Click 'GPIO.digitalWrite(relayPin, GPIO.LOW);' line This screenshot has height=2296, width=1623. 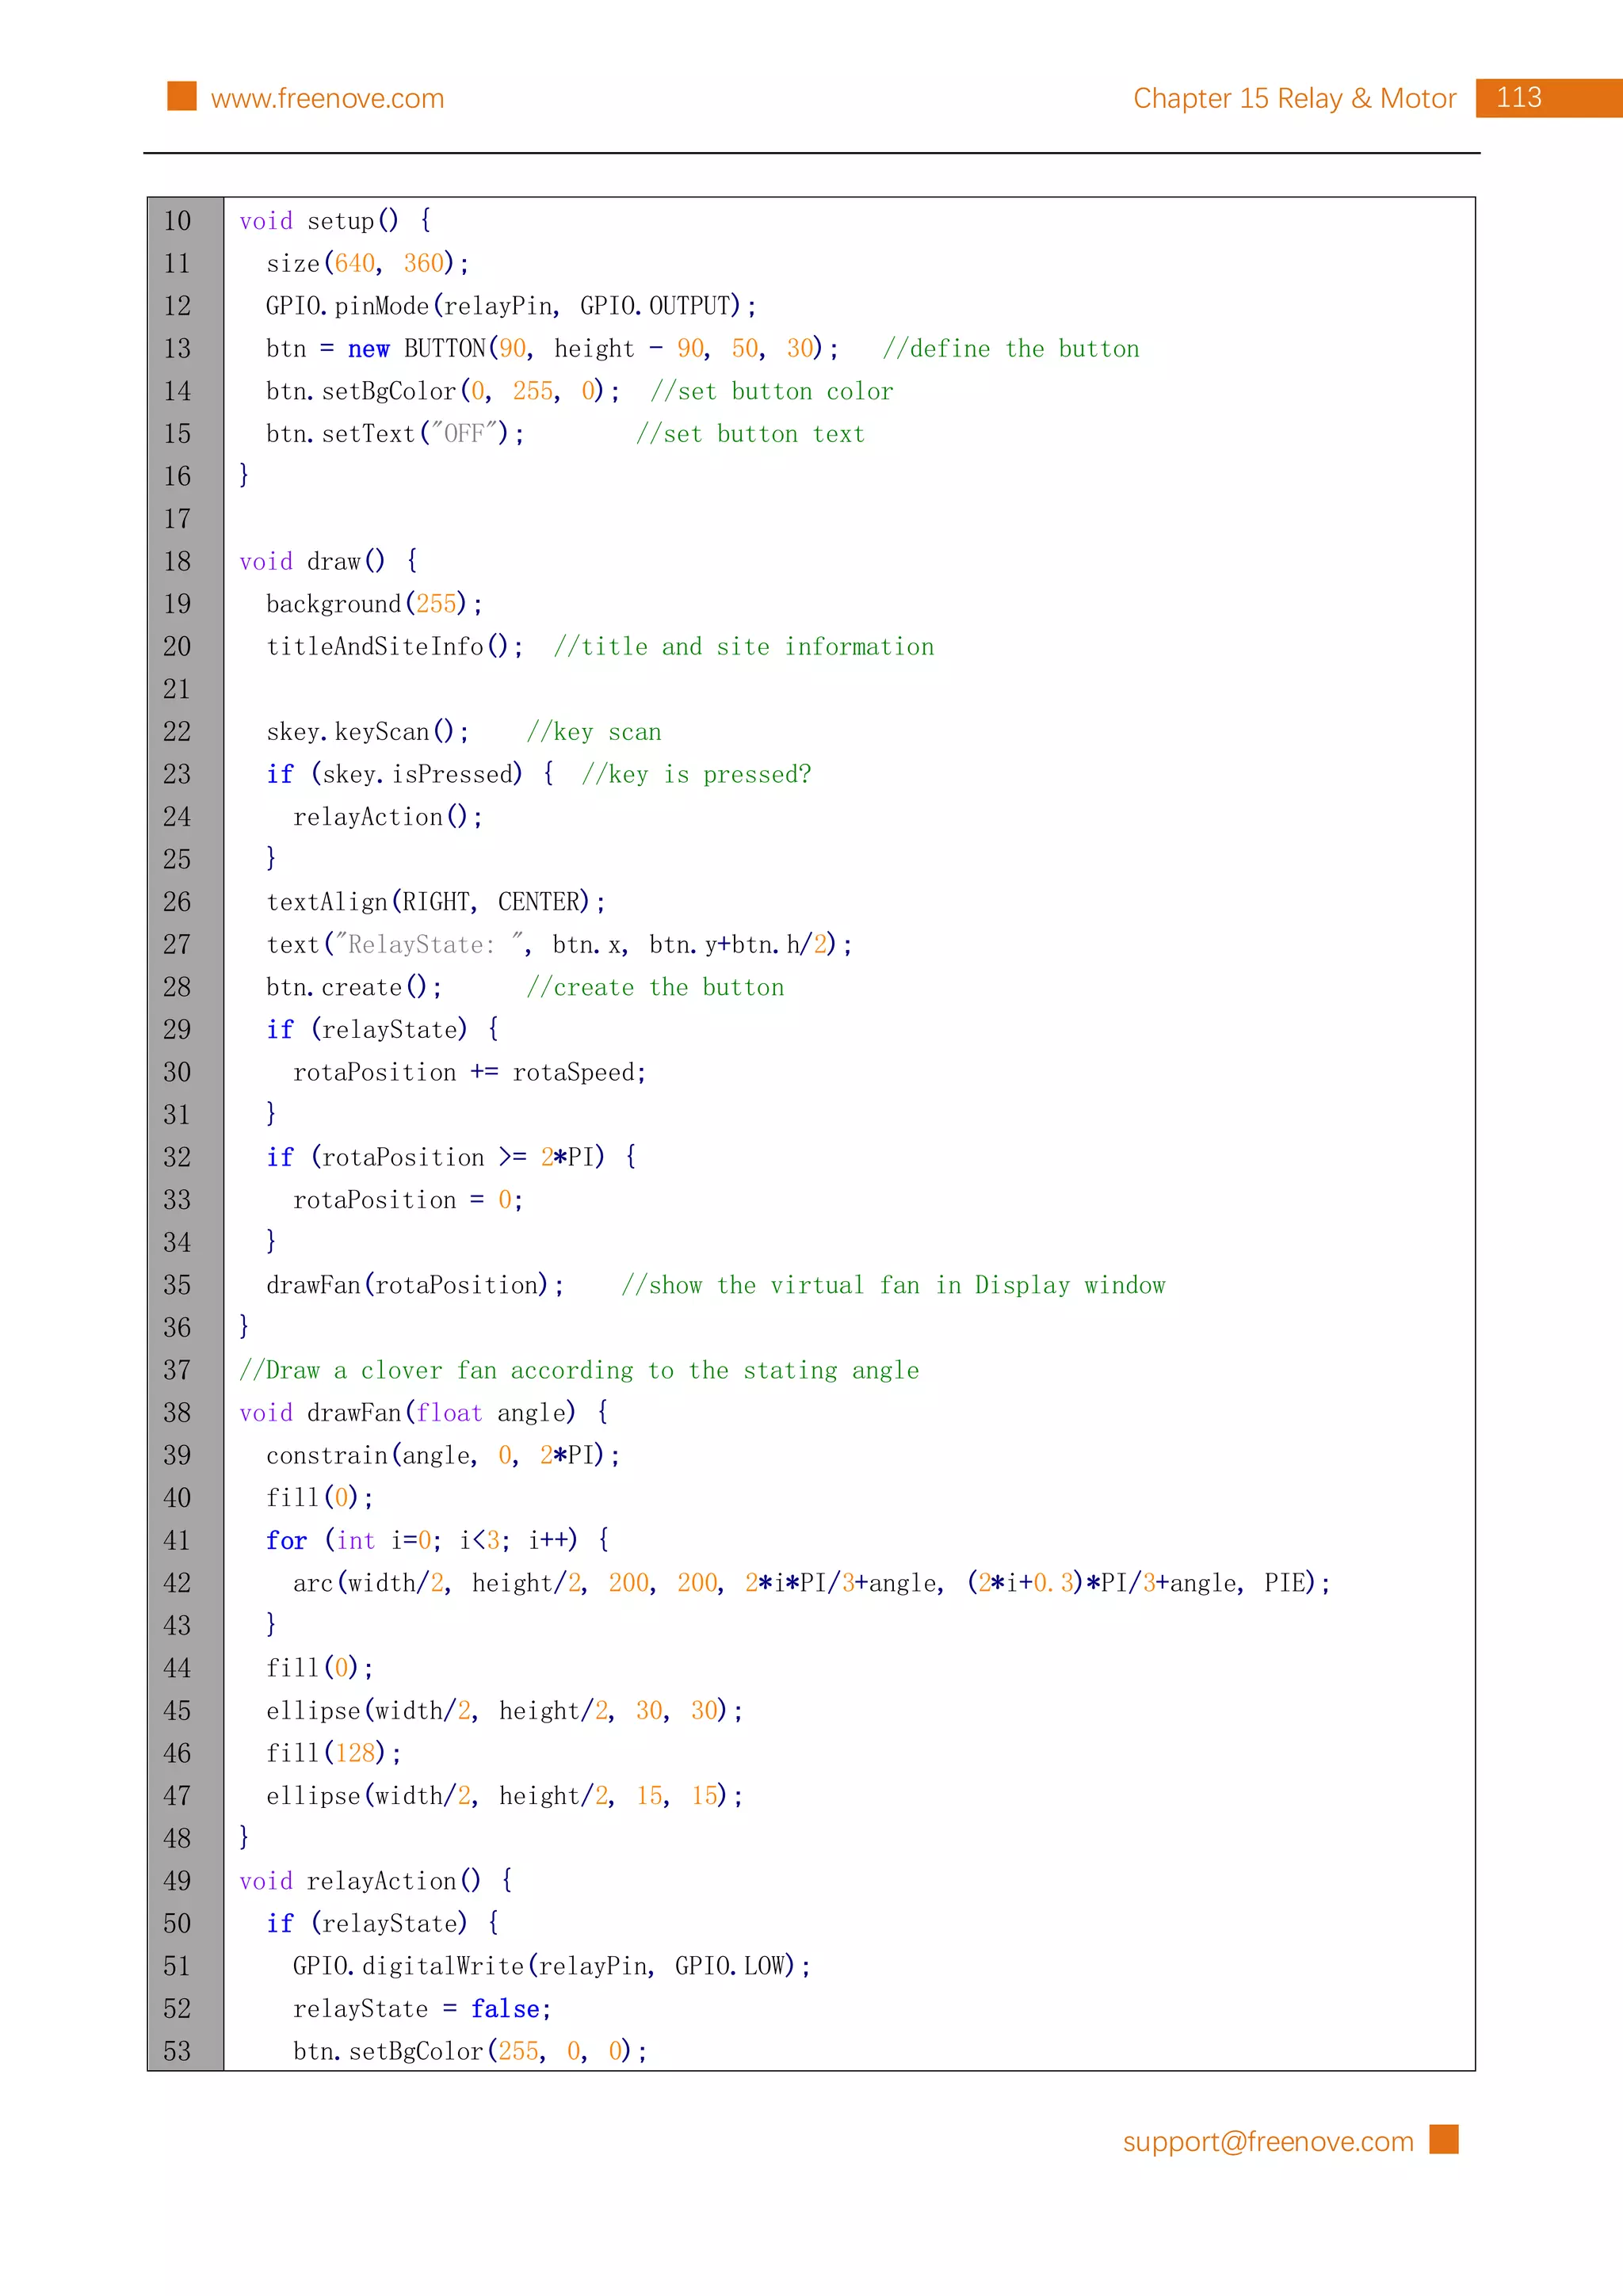click(552, 1966)
